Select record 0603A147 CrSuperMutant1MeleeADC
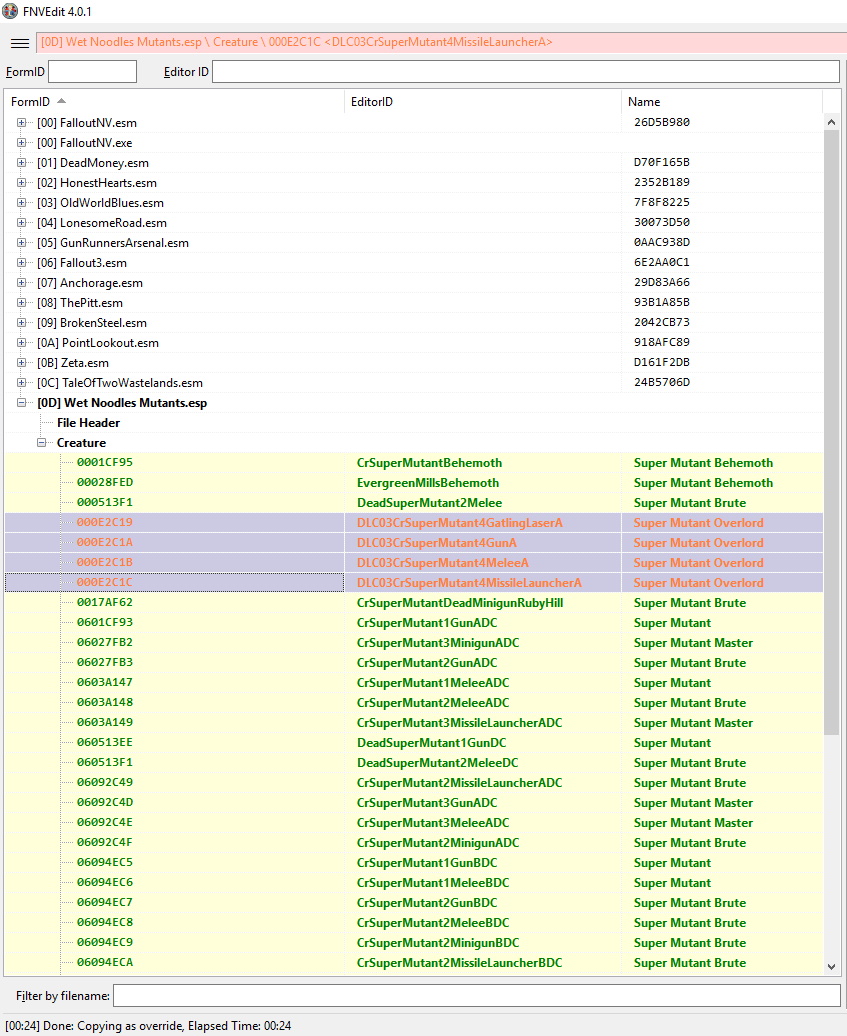Image resolution: width=847 pixels, height=1036 pixels. 414,683
